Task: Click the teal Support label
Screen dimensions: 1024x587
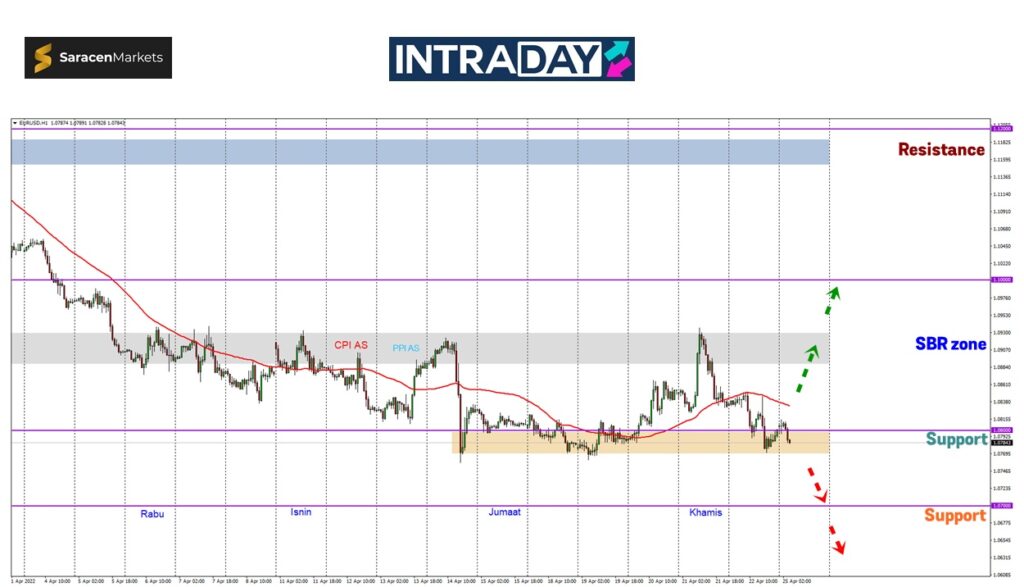Action: [956, 439]
